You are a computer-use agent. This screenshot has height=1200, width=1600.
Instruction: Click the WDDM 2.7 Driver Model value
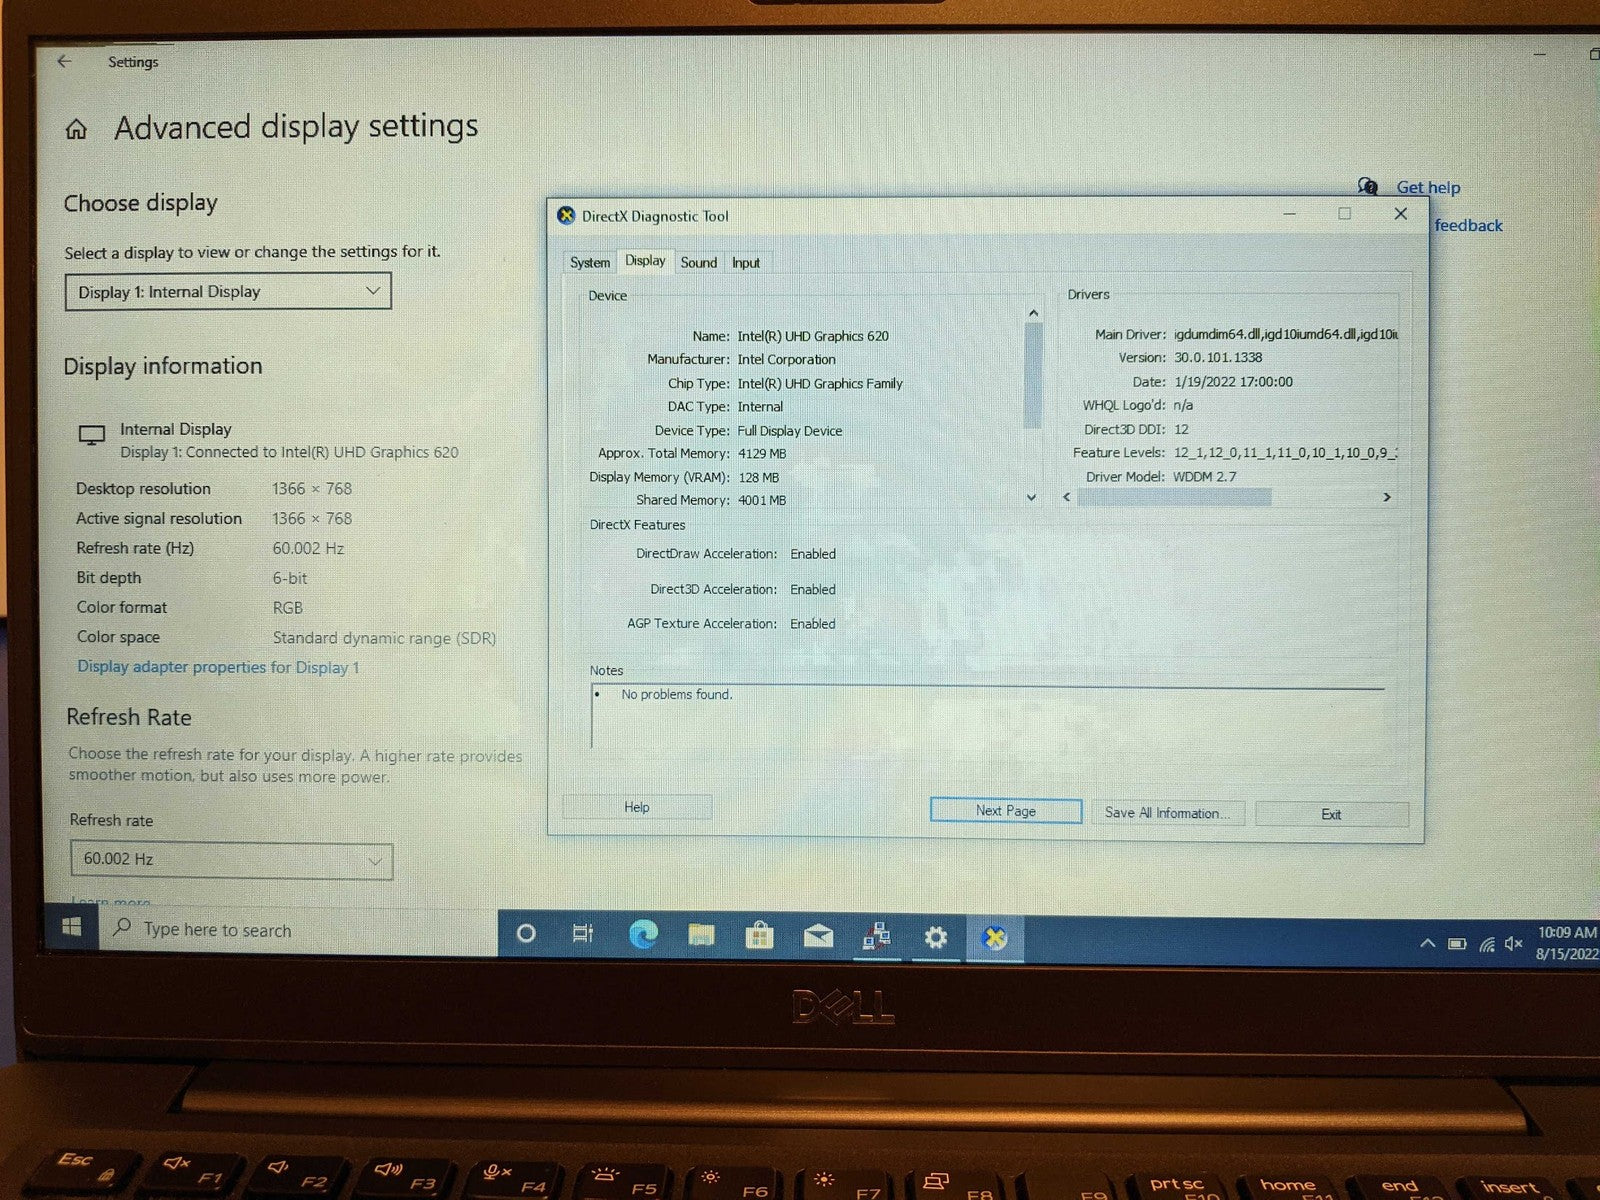point(1204,476)
